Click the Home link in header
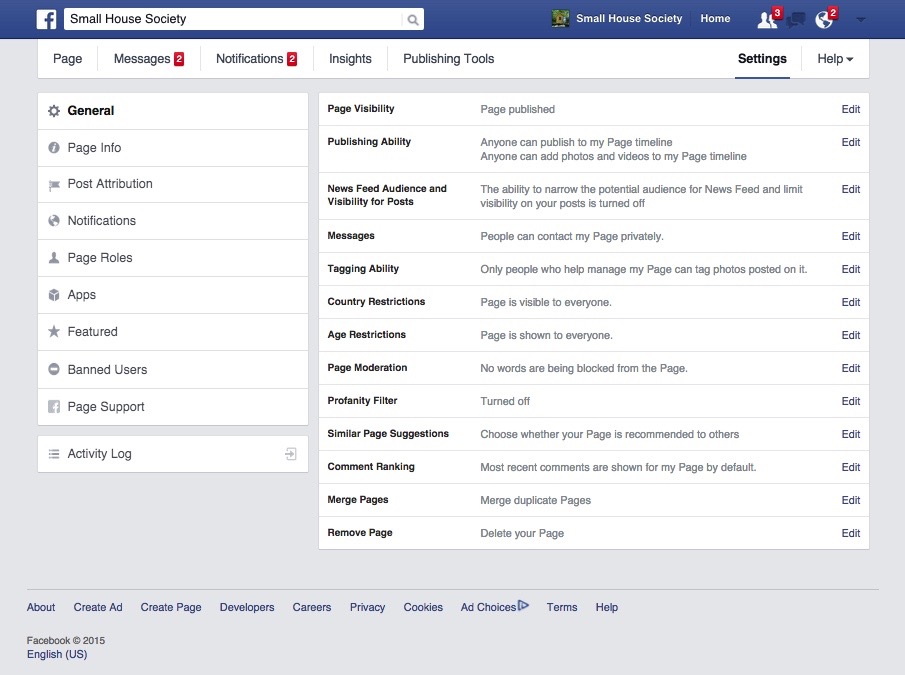This screenshot has height=675, width=905. click(x=715, y=18)
